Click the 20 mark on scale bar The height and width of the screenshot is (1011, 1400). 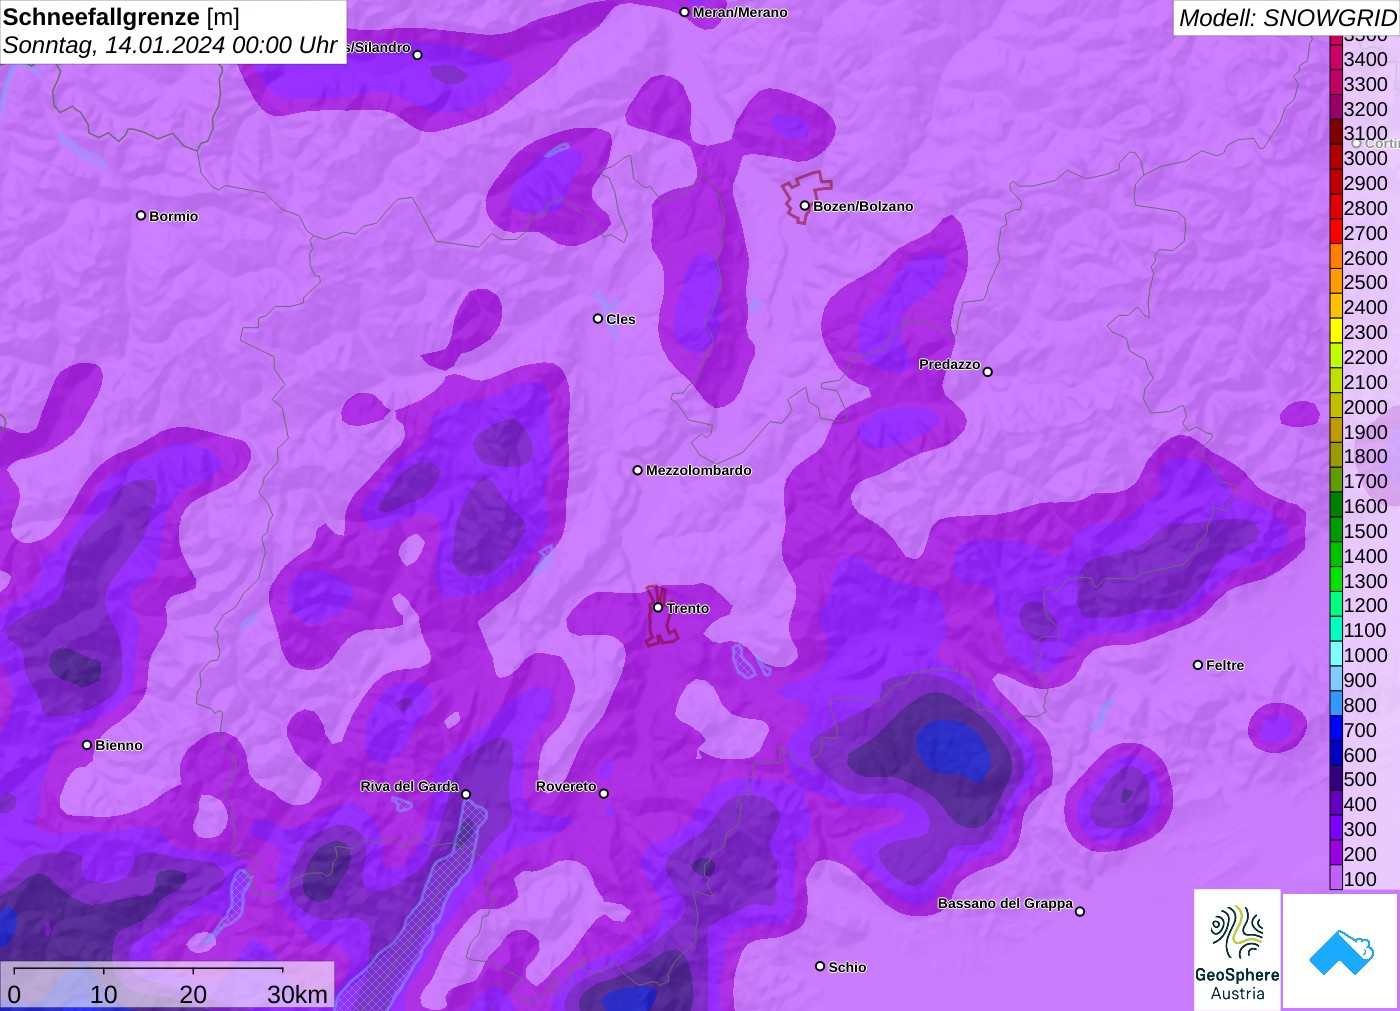pos(193,994)
